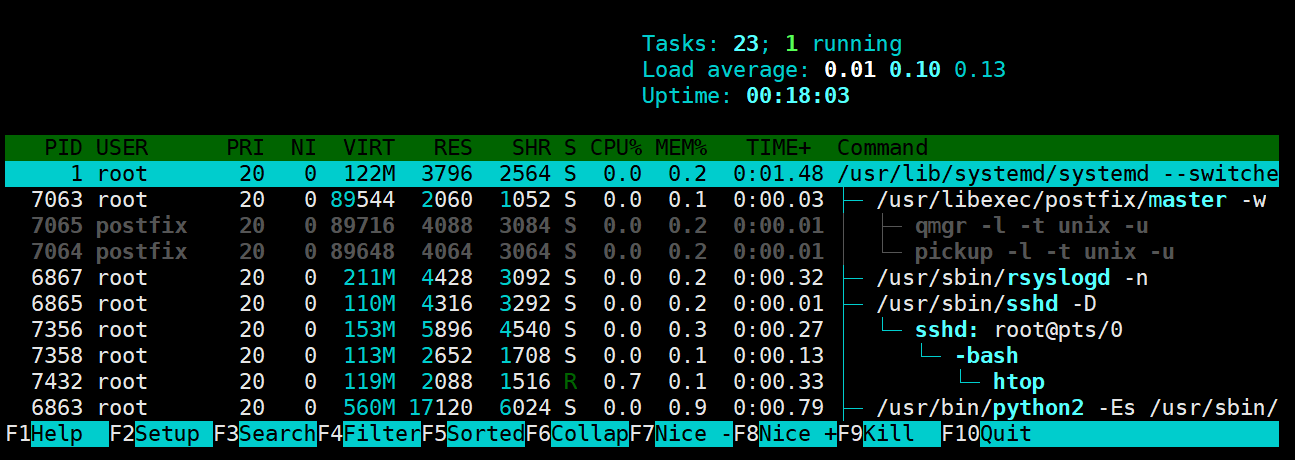
Task: Sort by the MEM% column header
Action: coord(681,148)
